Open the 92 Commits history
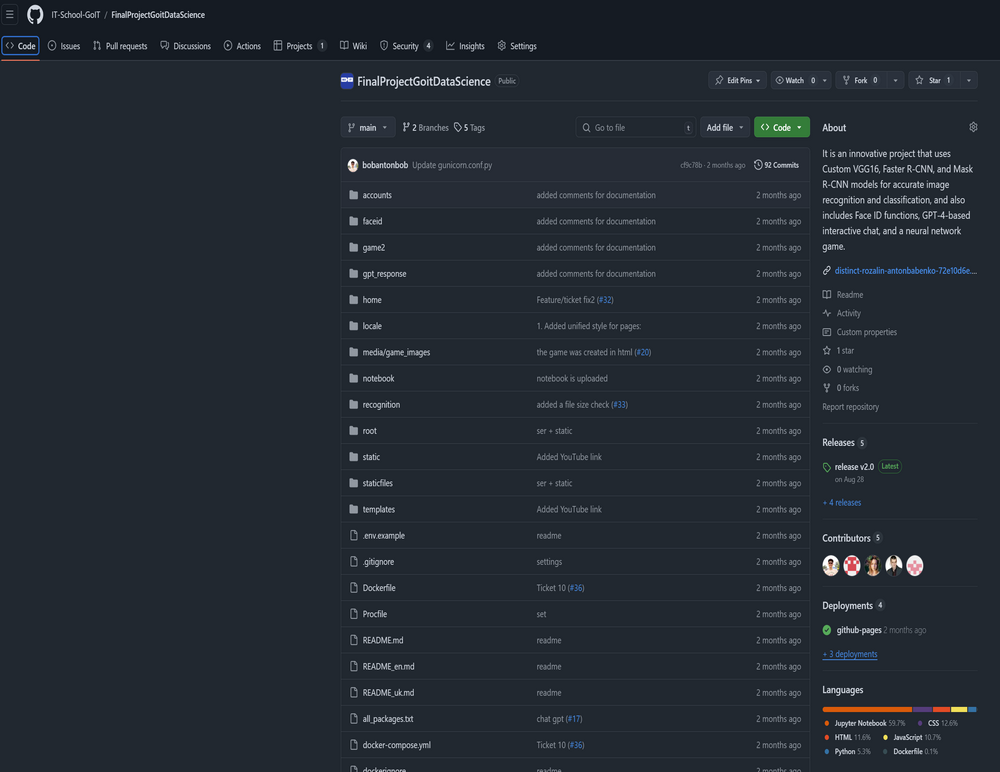1000x772 pixels. click(776, 165)
